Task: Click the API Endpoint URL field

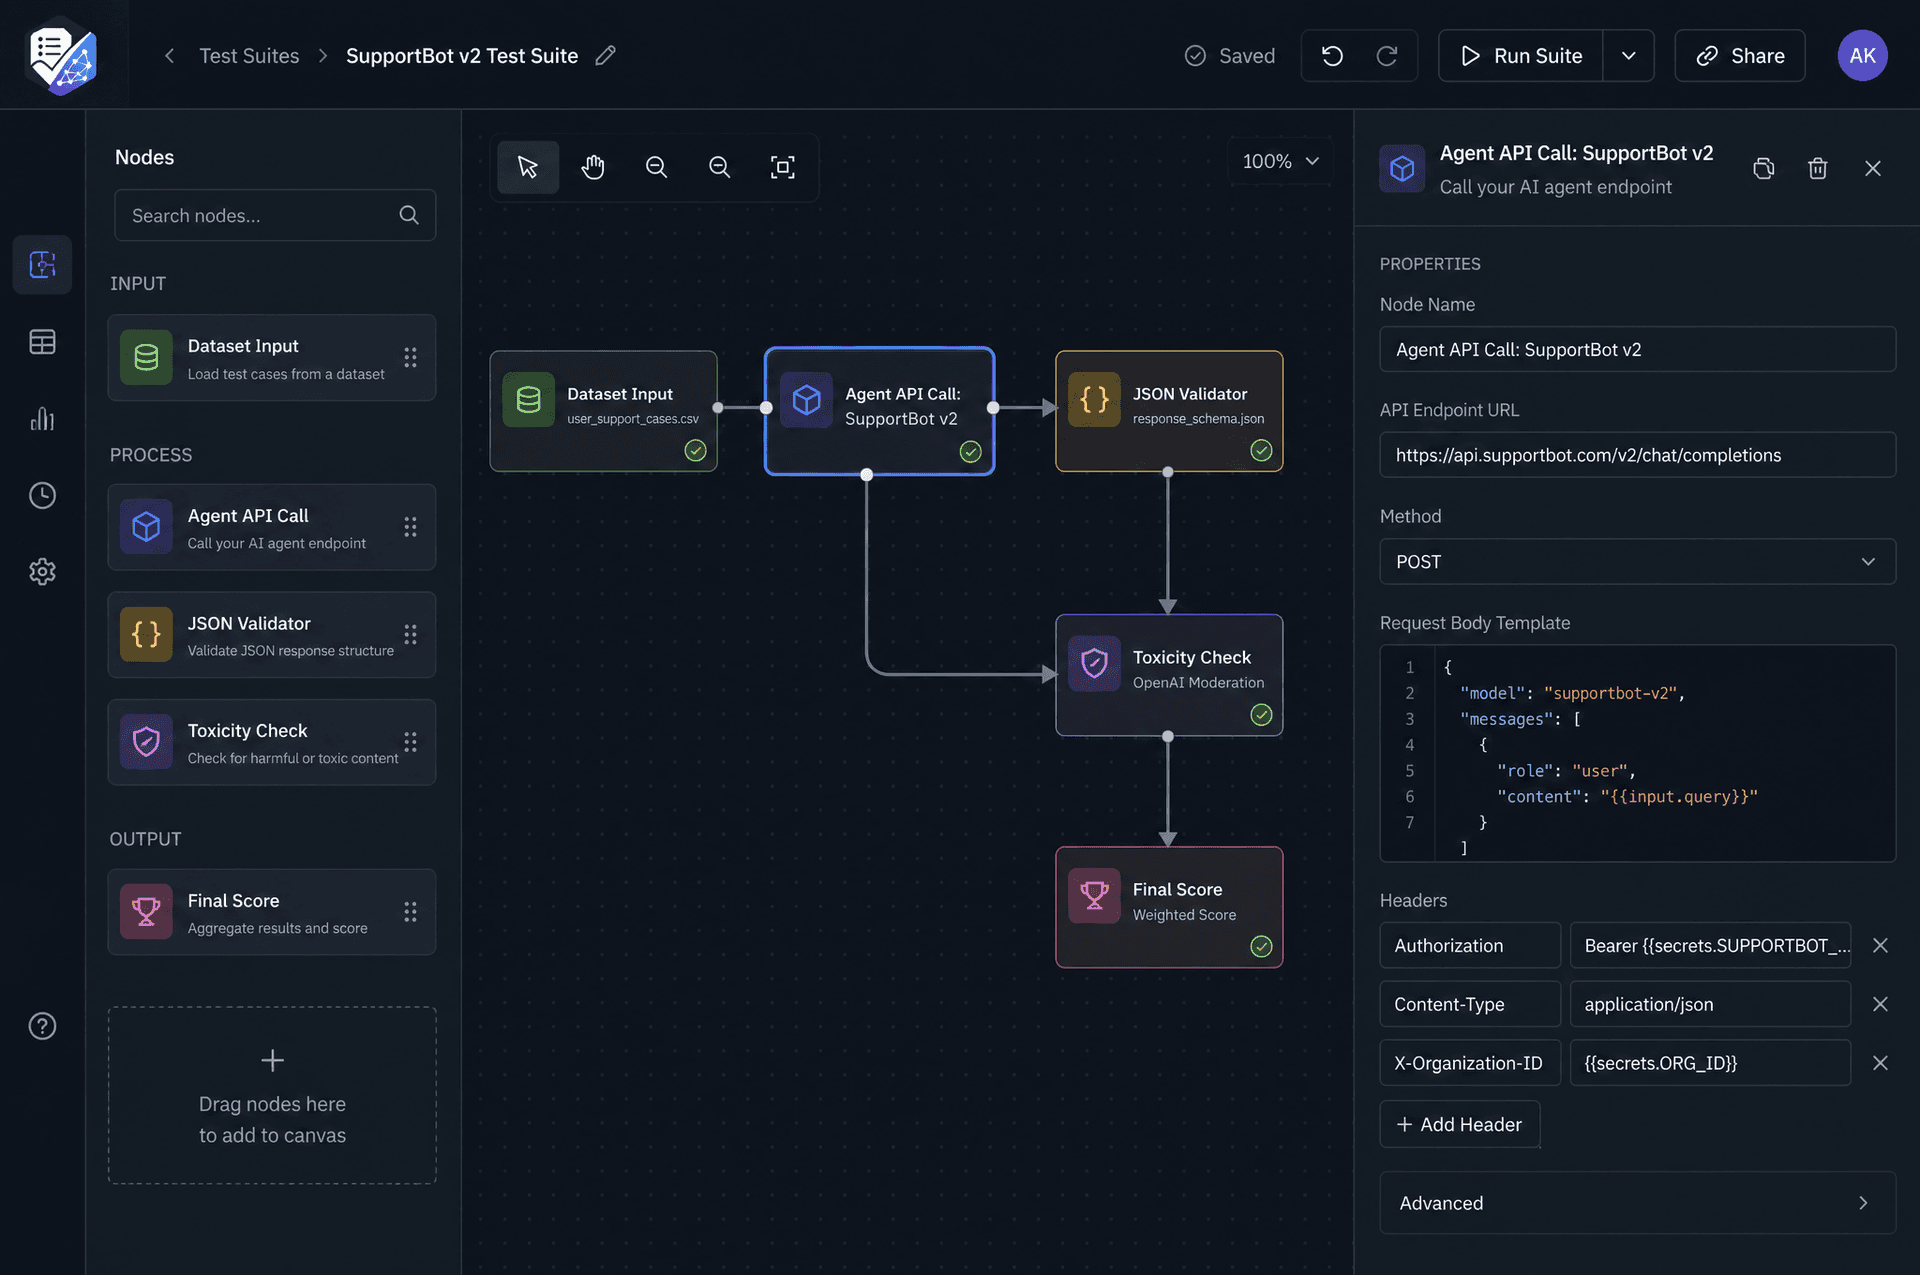Action: 1637,455
